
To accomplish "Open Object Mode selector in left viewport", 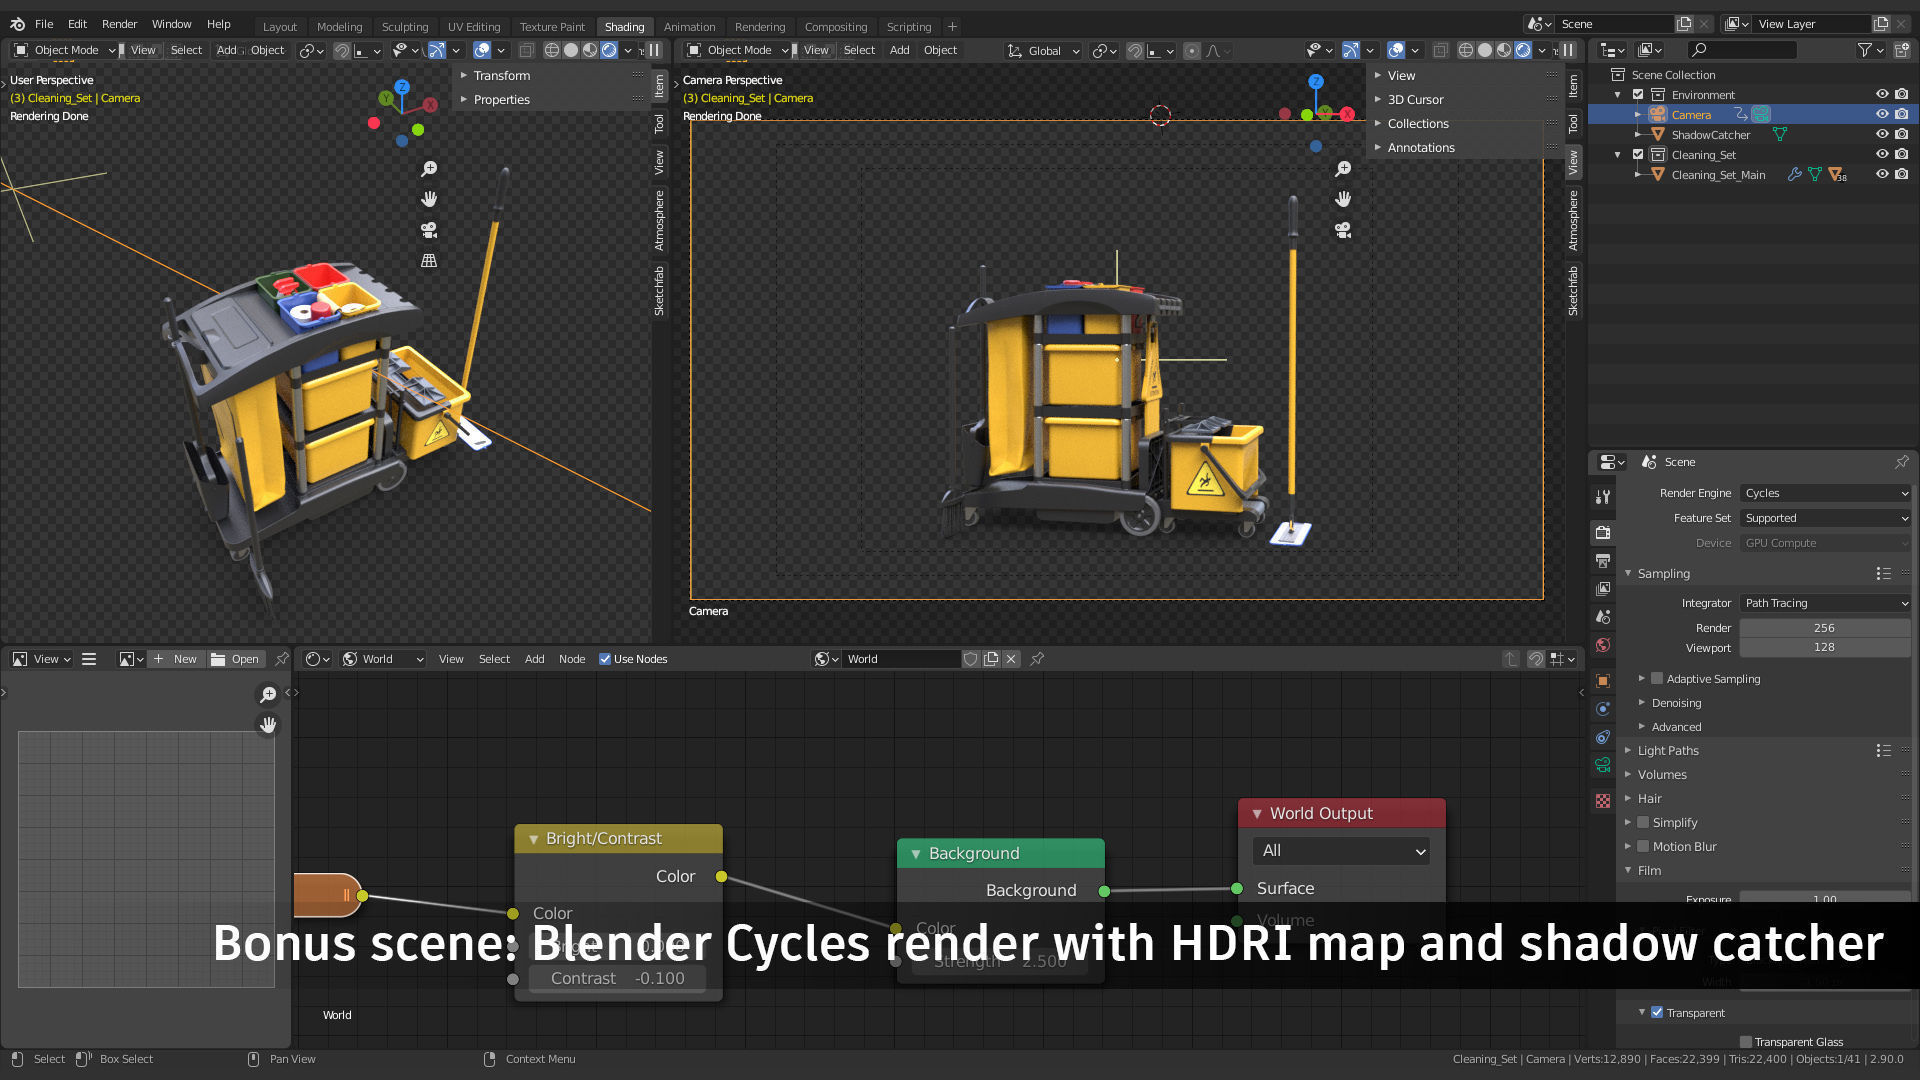I will coord(65,50).
